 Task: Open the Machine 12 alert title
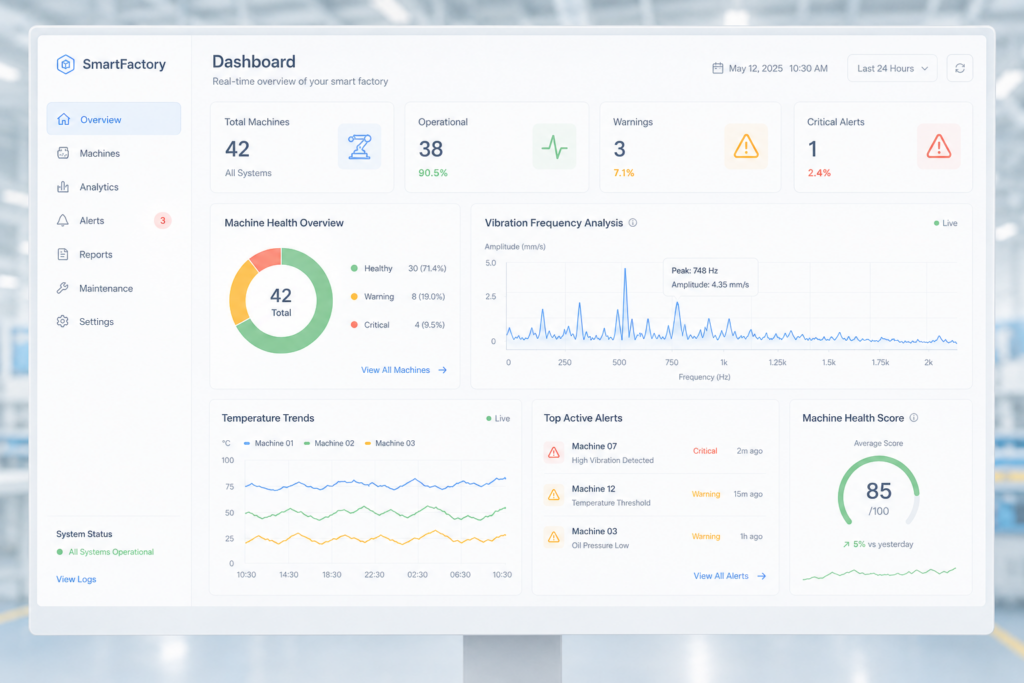pos(593,488)
